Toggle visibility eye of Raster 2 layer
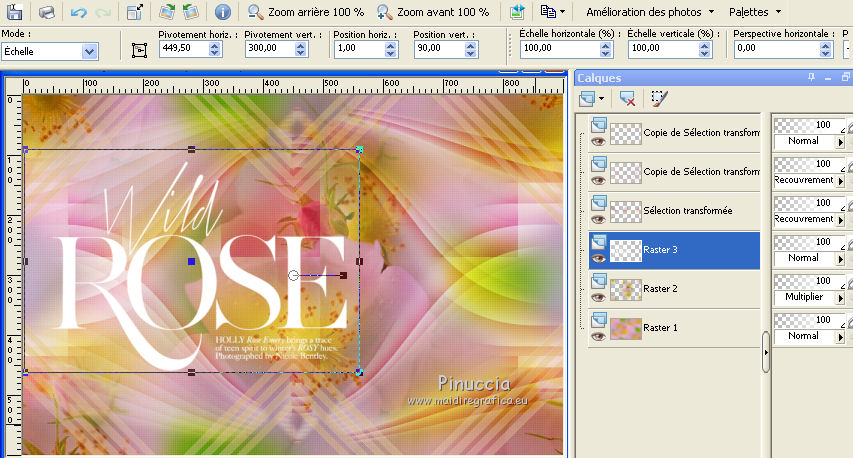Screen dimensions: 853x458 click(598, 298)
